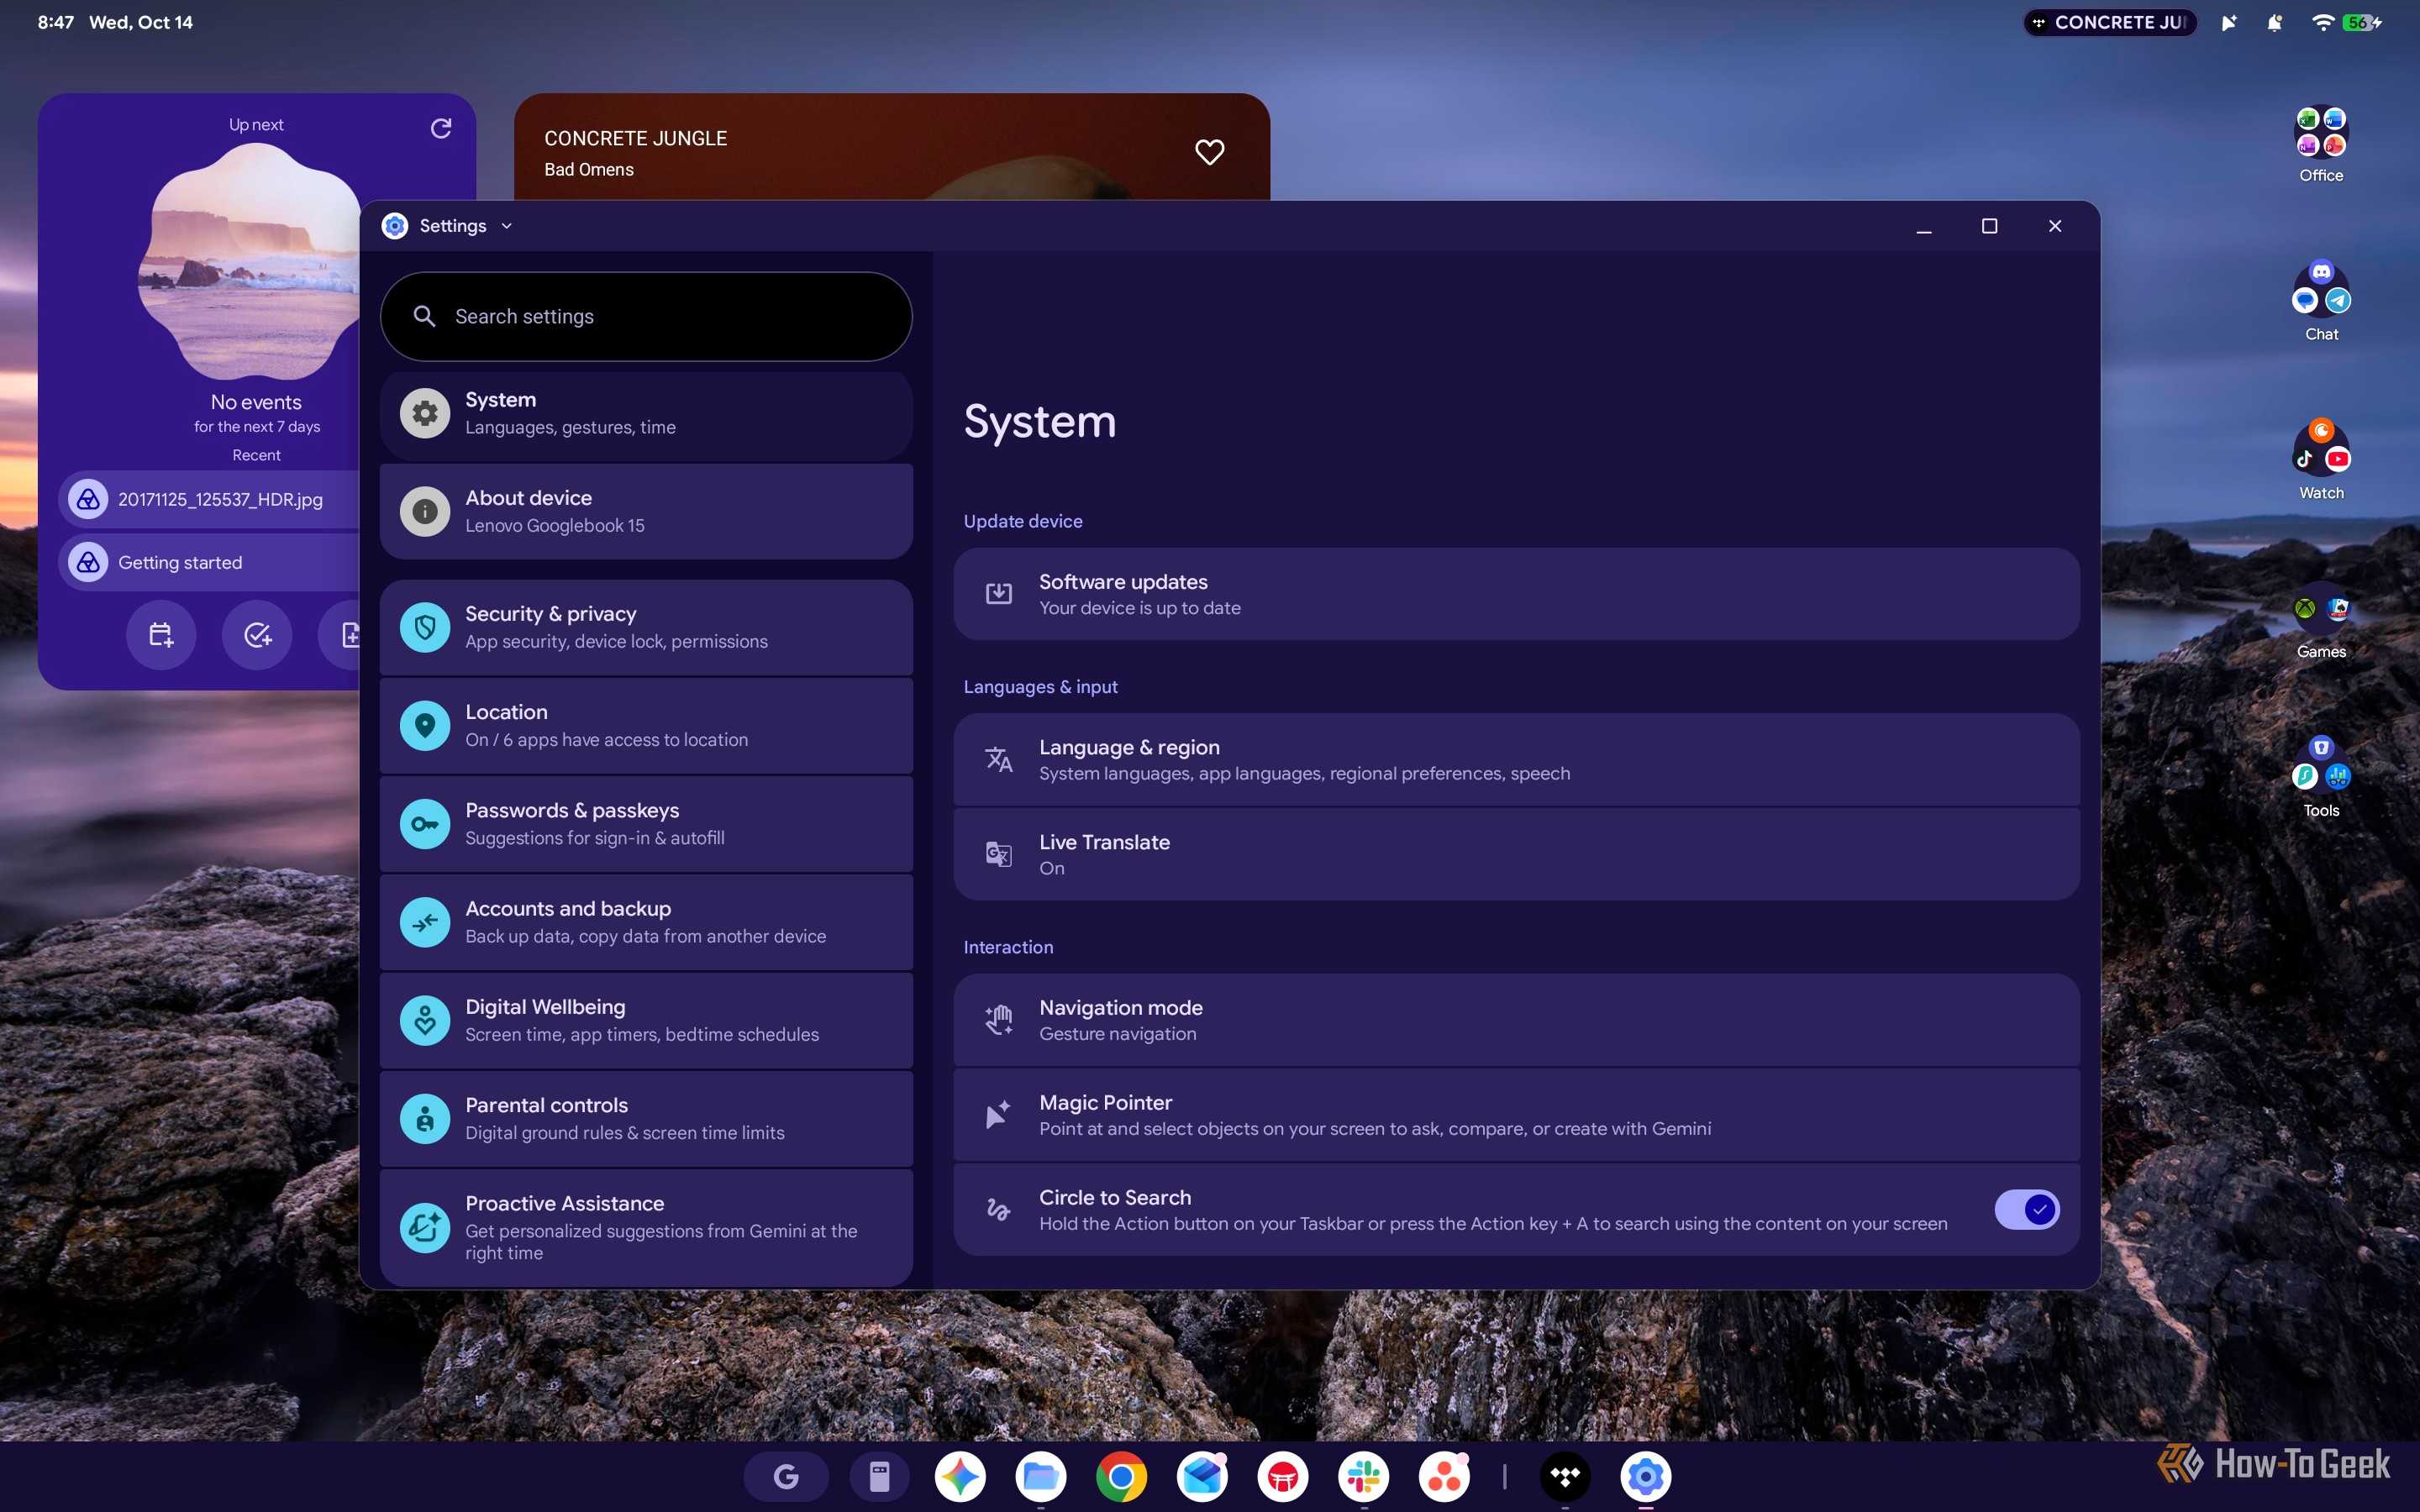This screenshot has height=1512, width=2420.
Task: Click the Search settings field
Action: [646, 316]
